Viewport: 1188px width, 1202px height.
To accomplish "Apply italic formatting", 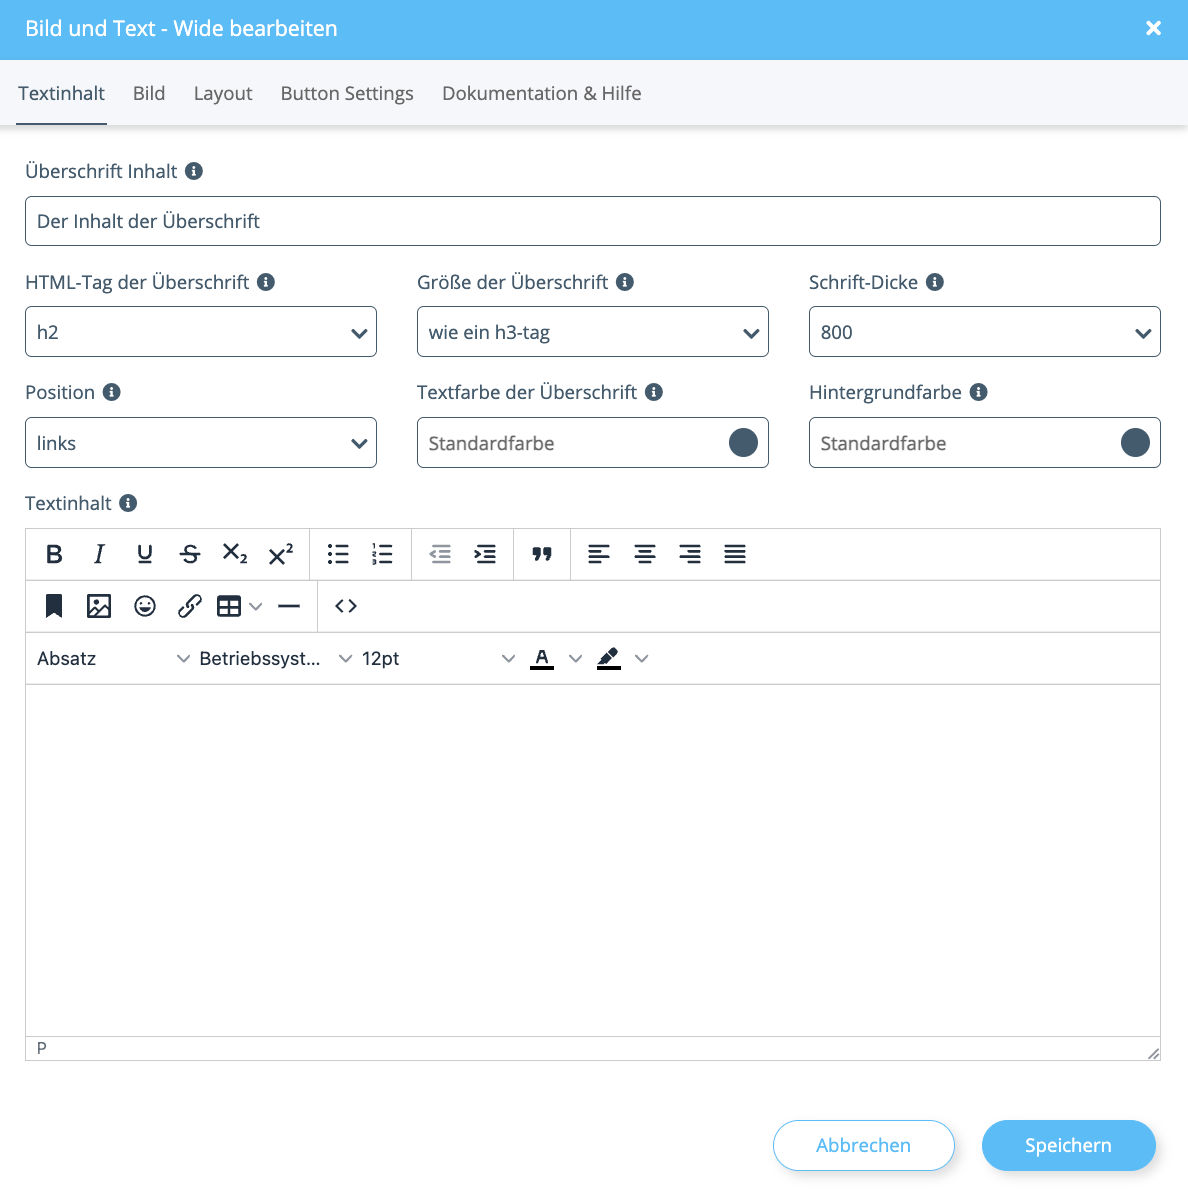I will click(99, 554).
